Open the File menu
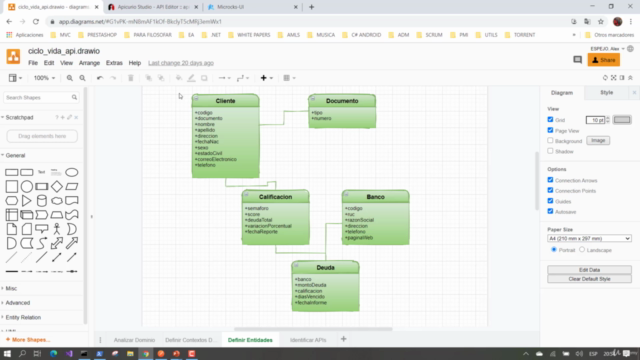 (33, 63)
